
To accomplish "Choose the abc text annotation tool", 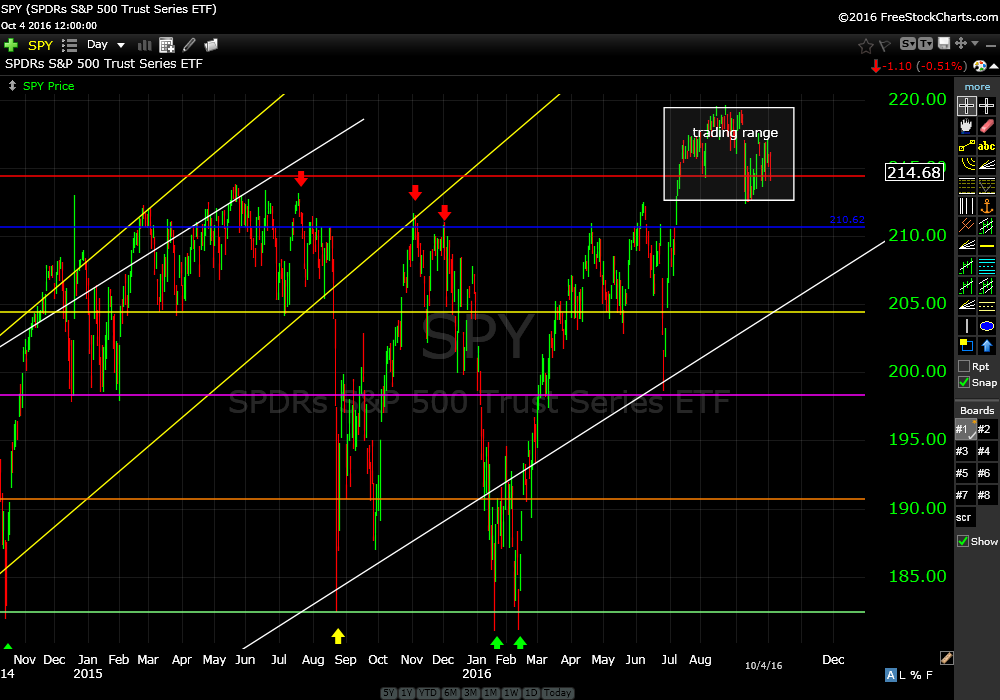I will pyautogui.click(x=987, y=146).
